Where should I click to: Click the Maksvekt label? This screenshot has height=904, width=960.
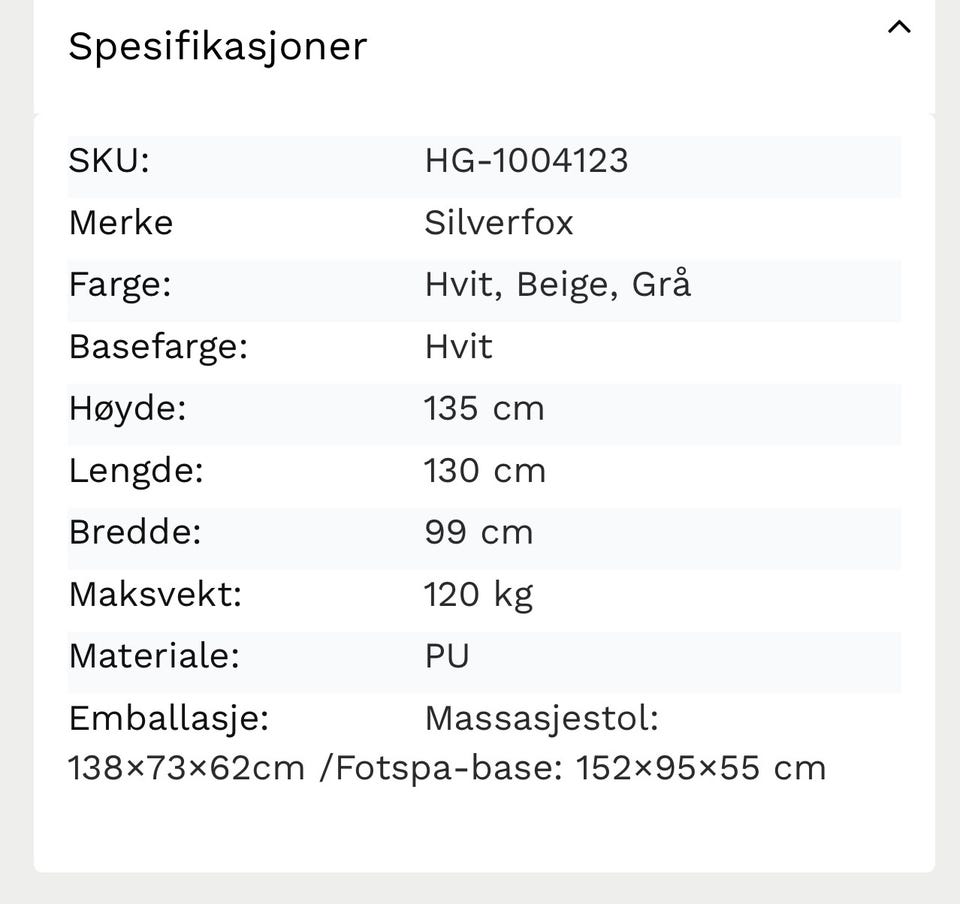pos(156,594)
